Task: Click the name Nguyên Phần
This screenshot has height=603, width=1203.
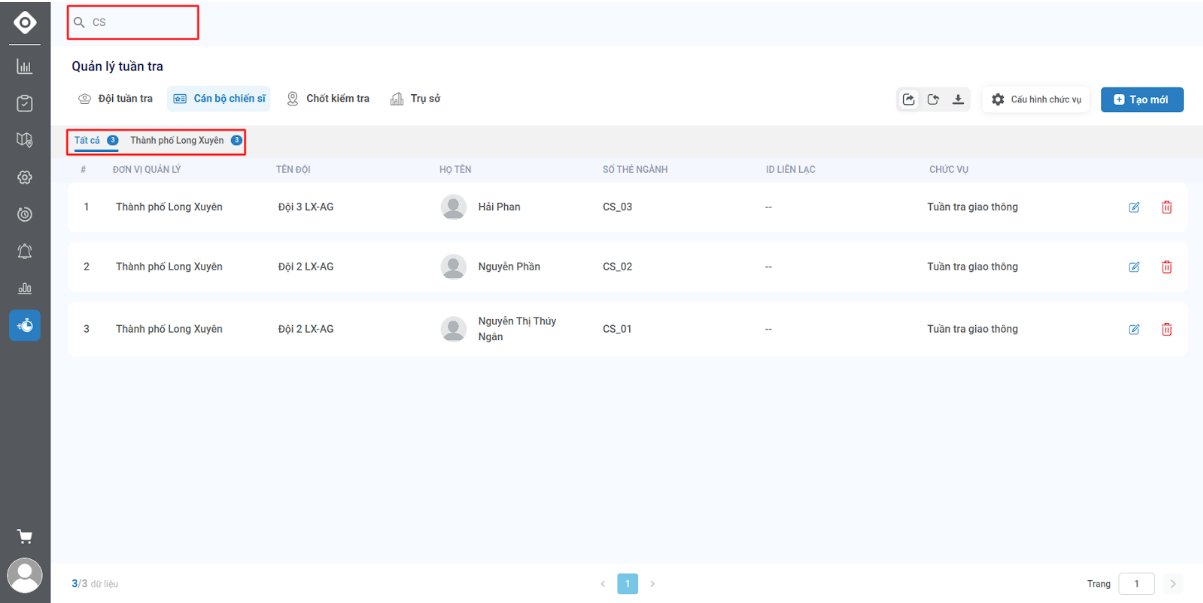Action: point(509,267)
